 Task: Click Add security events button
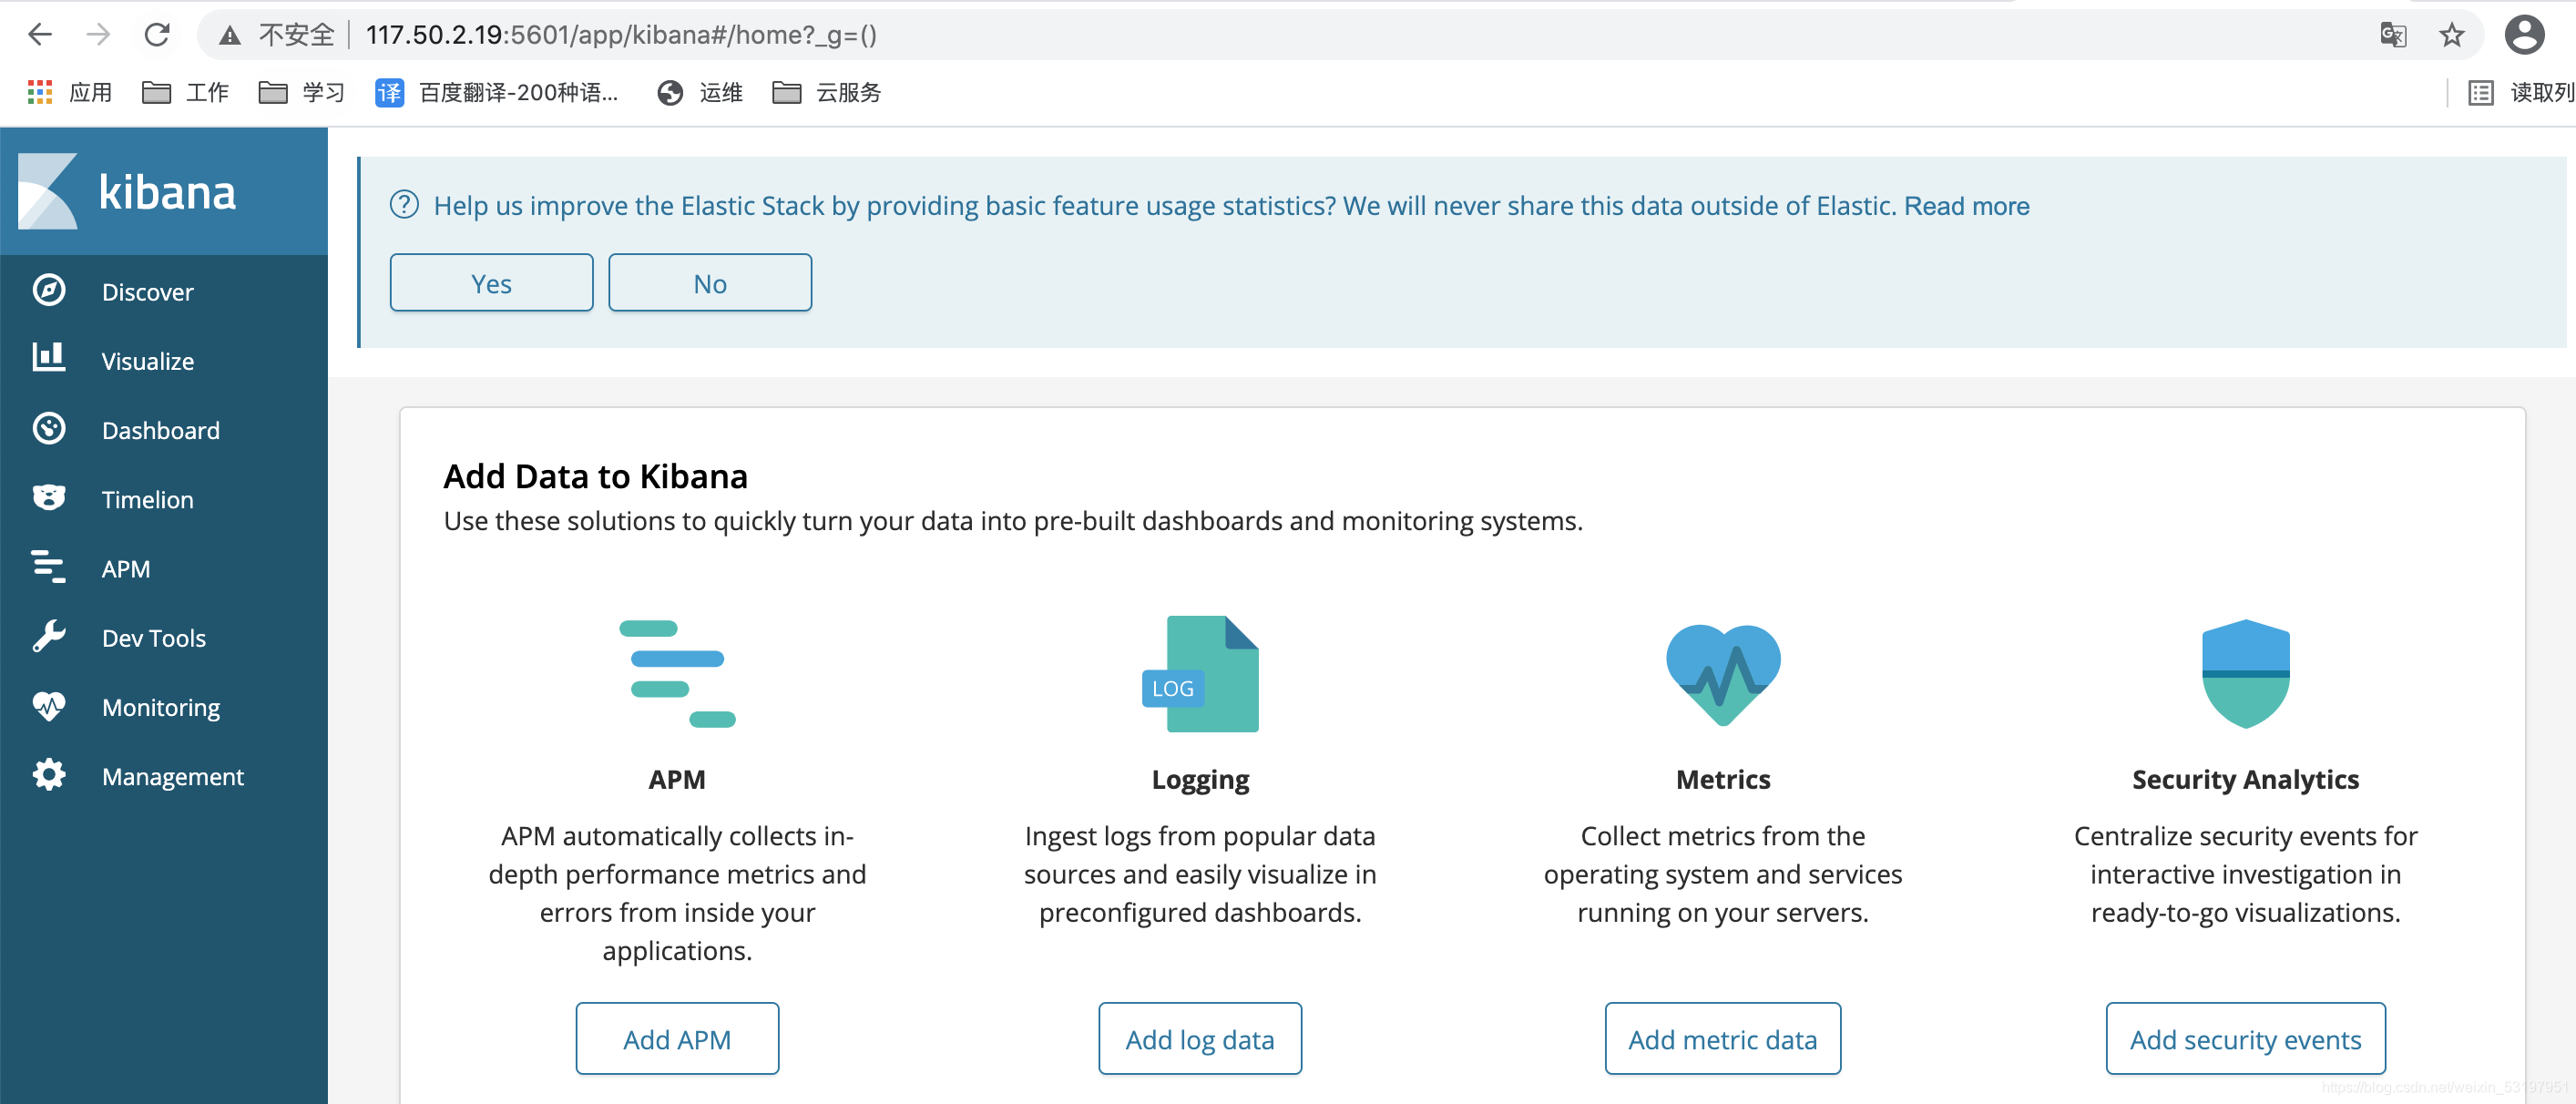(2244, 1039)
